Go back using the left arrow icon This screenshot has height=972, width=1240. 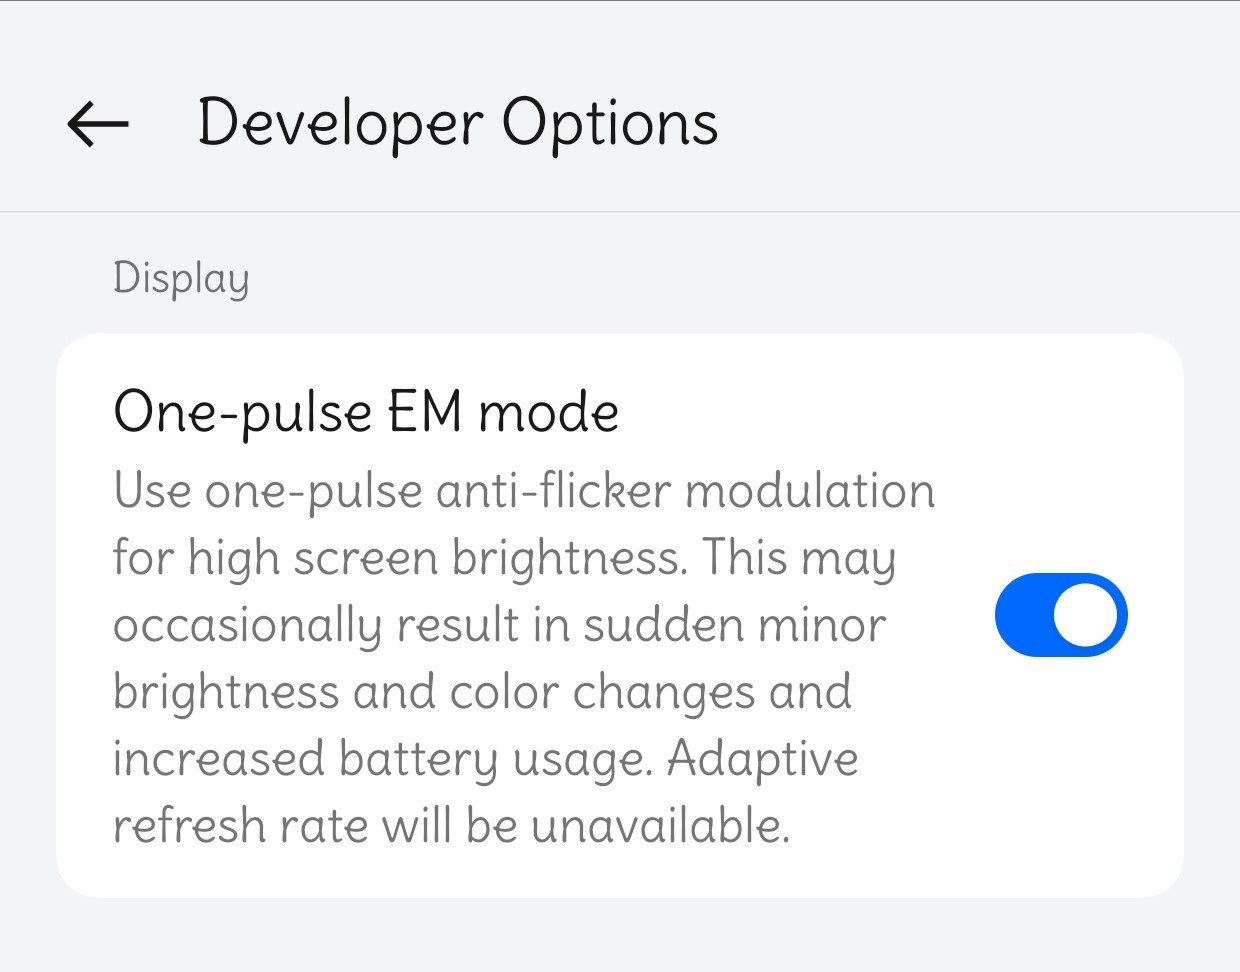98,123
